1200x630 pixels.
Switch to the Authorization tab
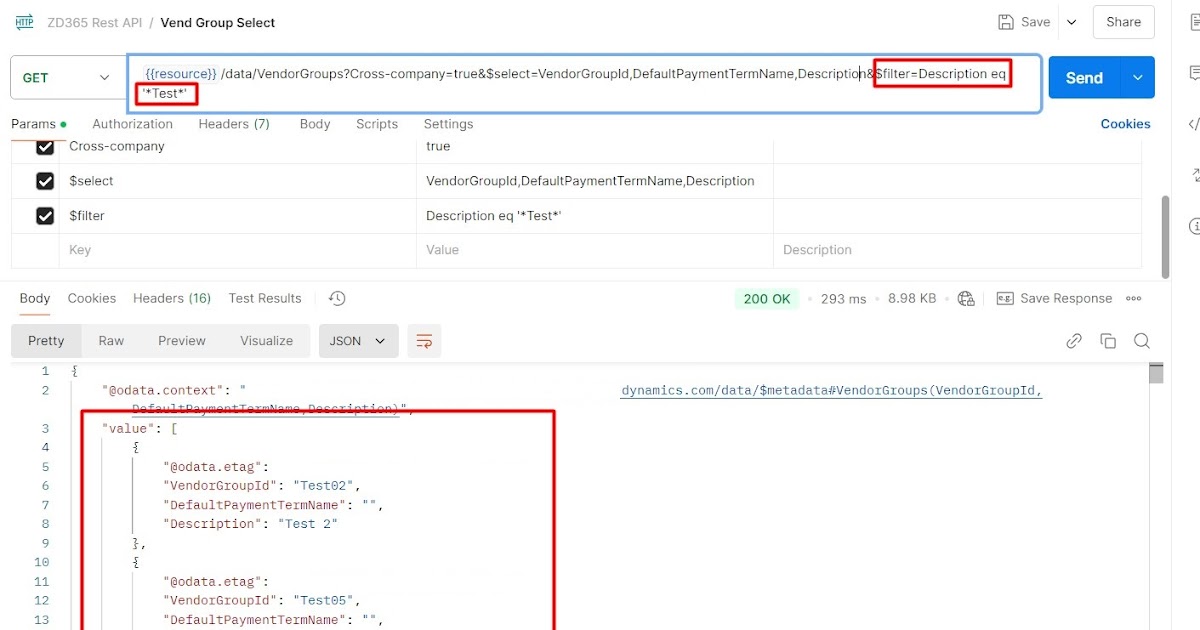point(132,124)
